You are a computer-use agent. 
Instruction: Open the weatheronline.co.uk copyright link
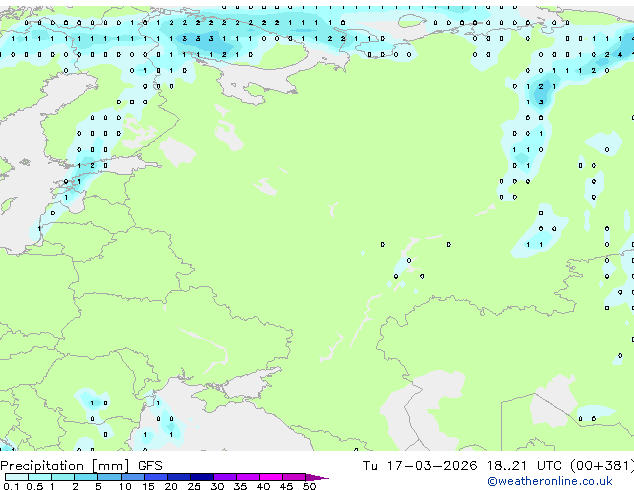tap(550, 481)
